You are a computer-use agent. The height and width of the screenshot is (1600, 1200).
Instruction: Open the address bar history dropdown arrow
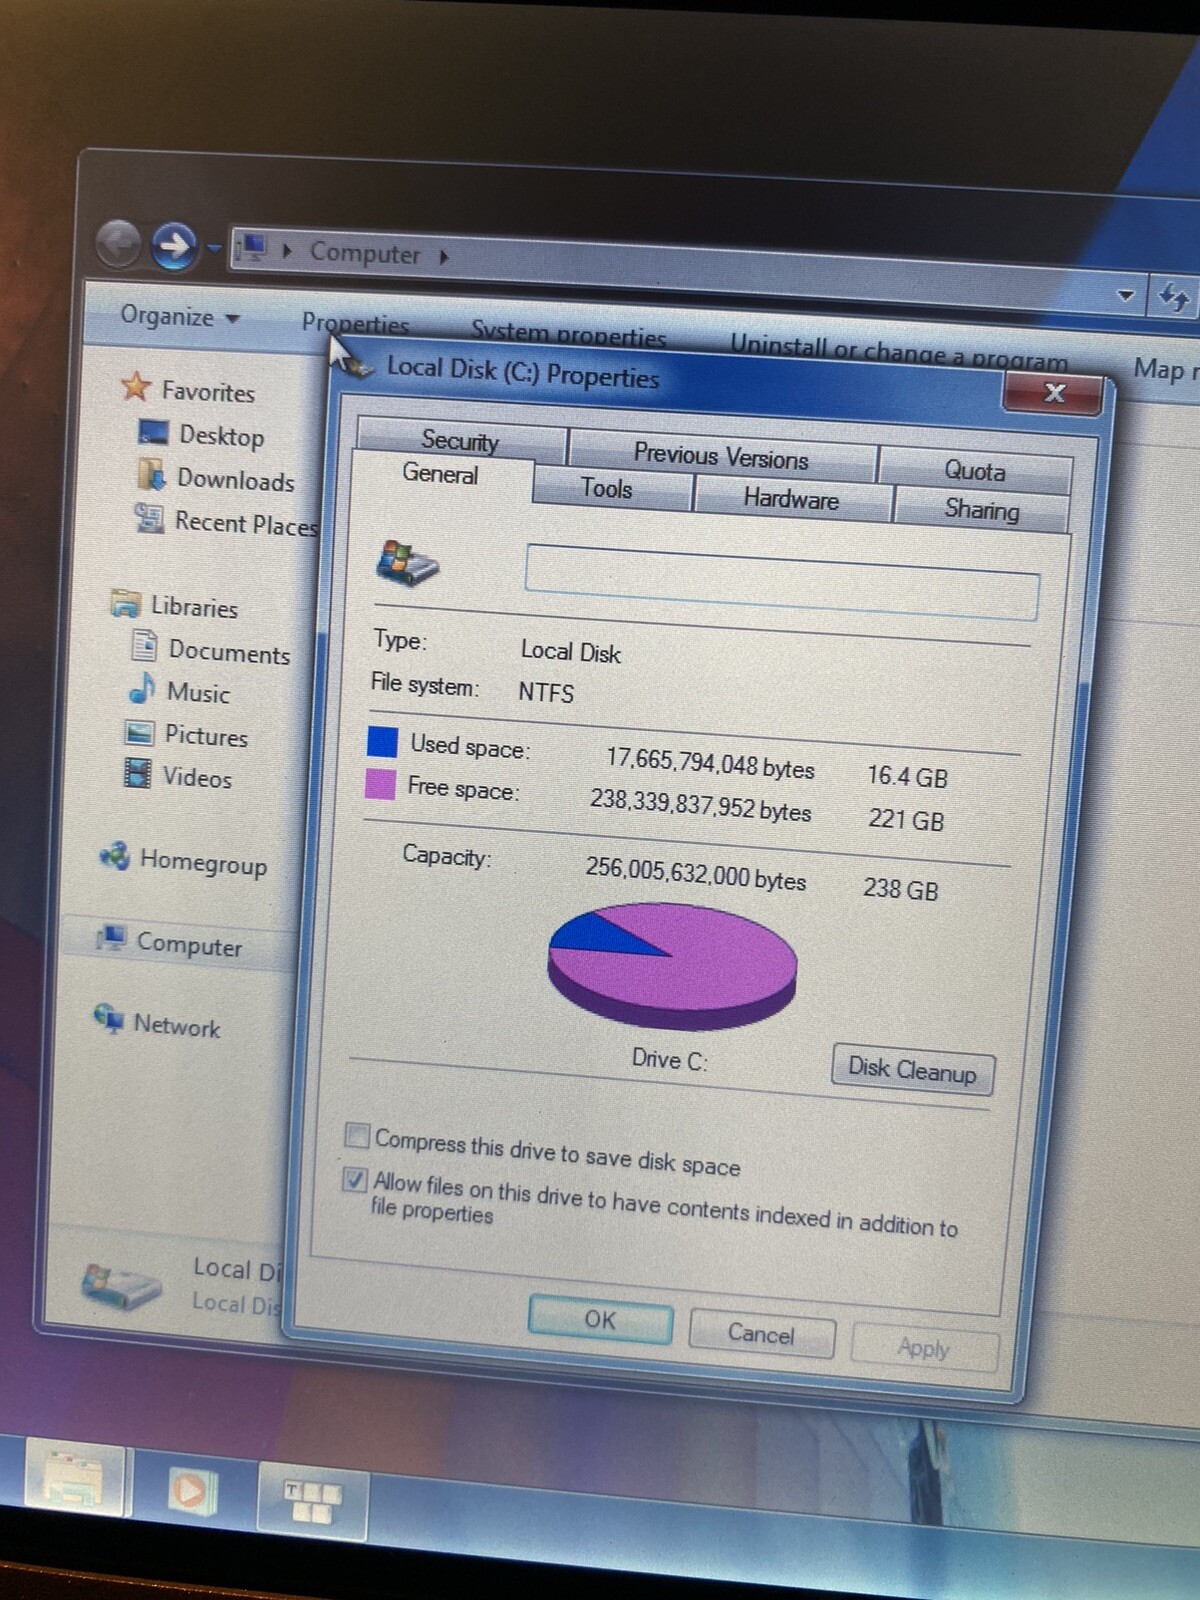1125,295
